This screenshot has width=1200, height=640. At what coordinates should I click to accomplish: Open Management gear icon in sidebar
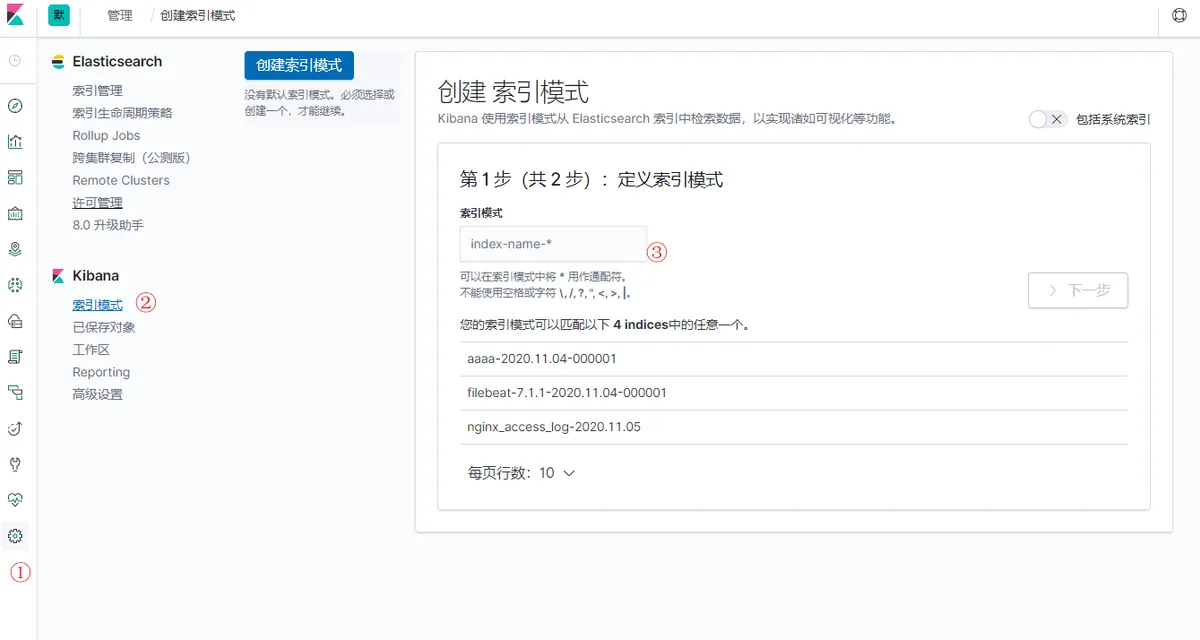pyautogui.click(x=15, y=536)
